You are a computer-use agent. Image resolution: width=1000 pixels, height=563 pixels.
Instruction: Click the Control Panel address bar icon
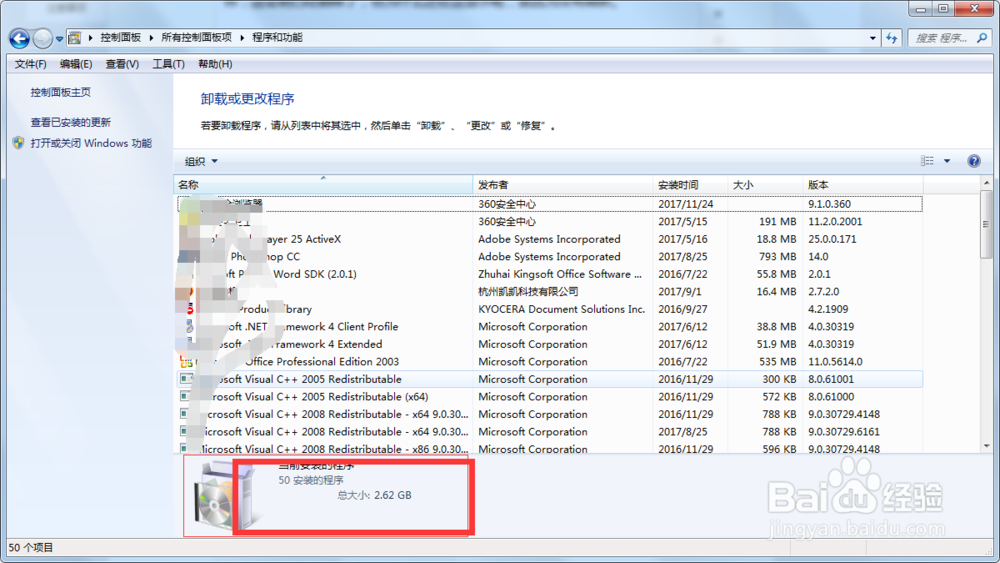[75, 38]
